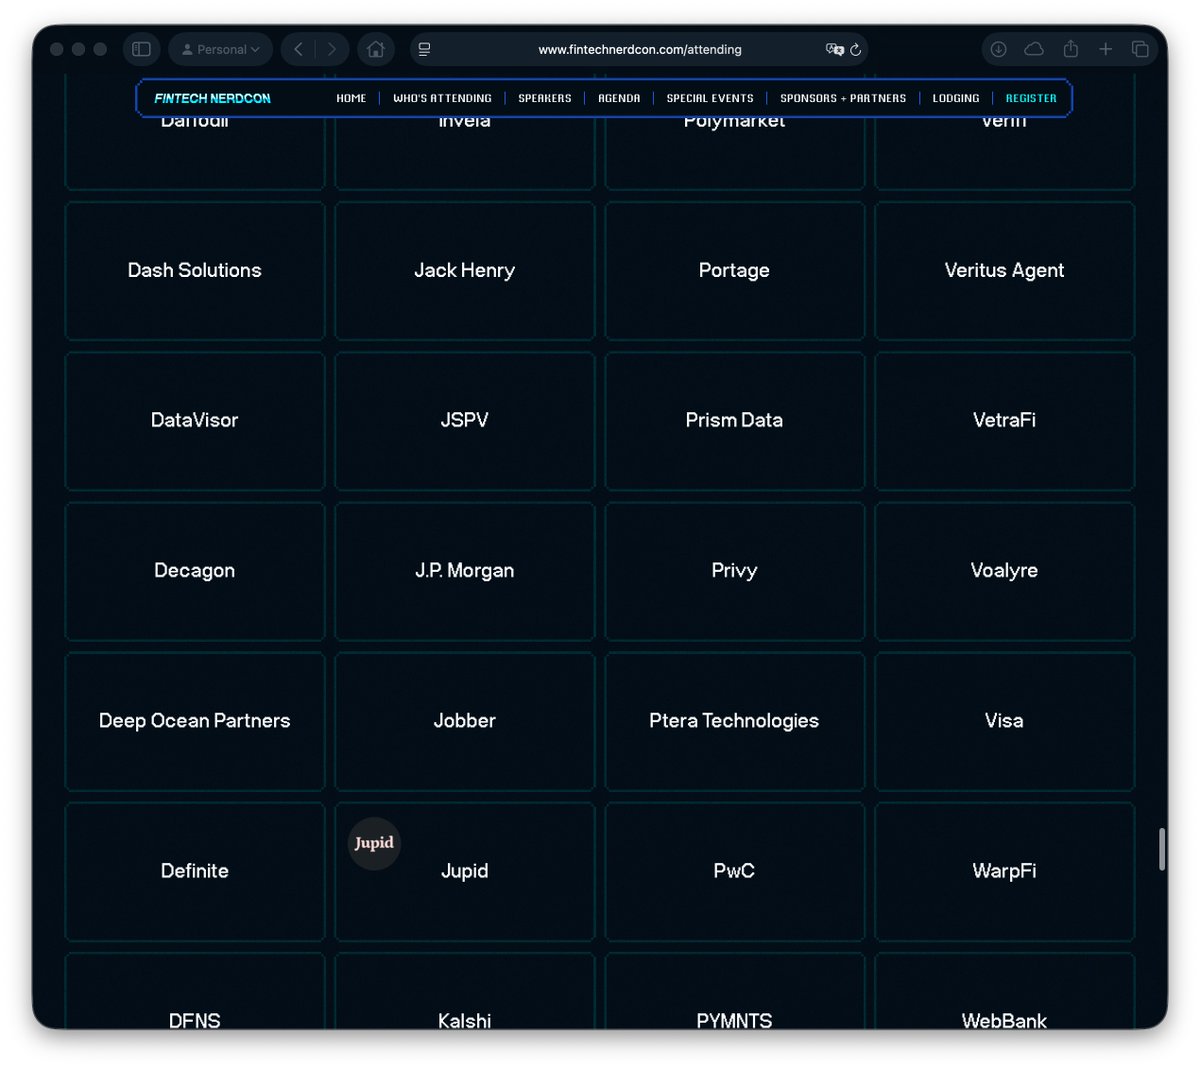The width and height of the screenshot is (1200, 1069).
Task: Select the VetraFi card
Action: click(x=1005, y=420)
